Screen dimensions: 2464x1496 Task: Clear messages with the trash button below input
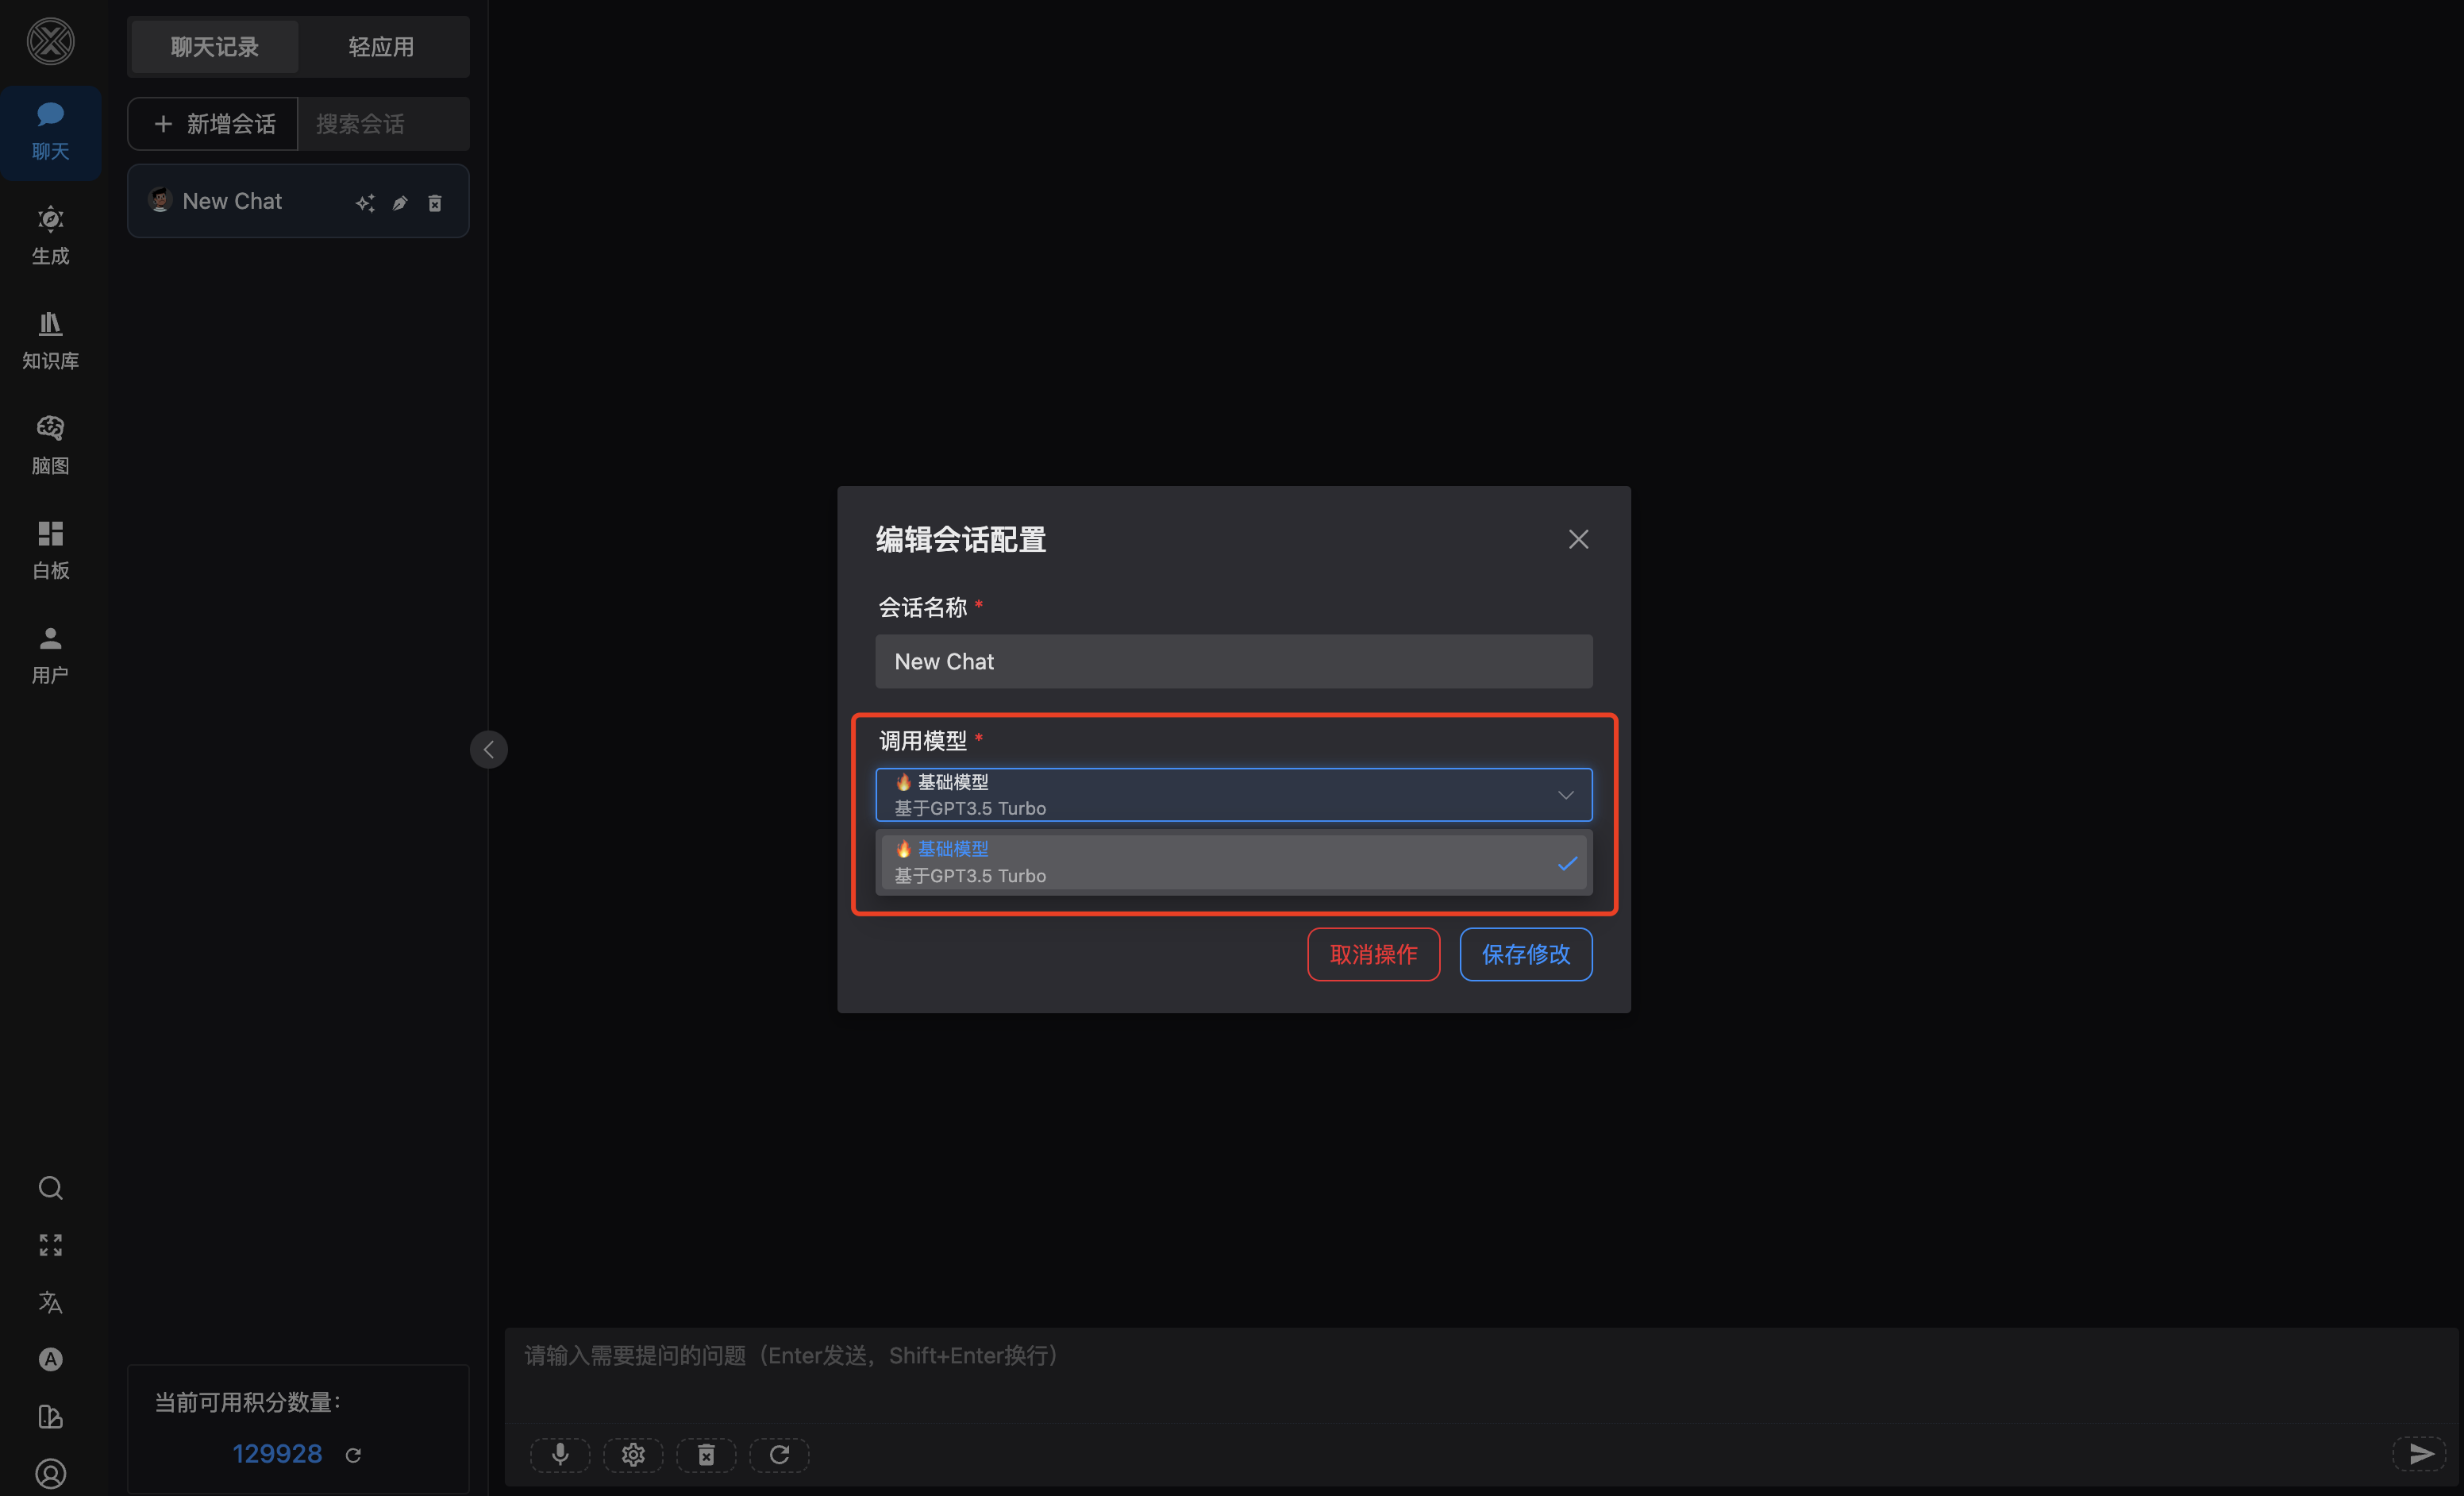click(x=706, y=1454)
